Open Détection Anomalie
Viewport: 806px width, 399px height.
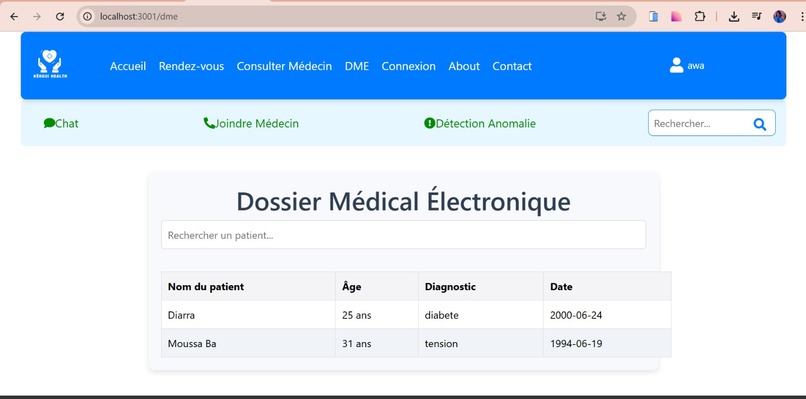pyautogui.click(x=486, y=124)
